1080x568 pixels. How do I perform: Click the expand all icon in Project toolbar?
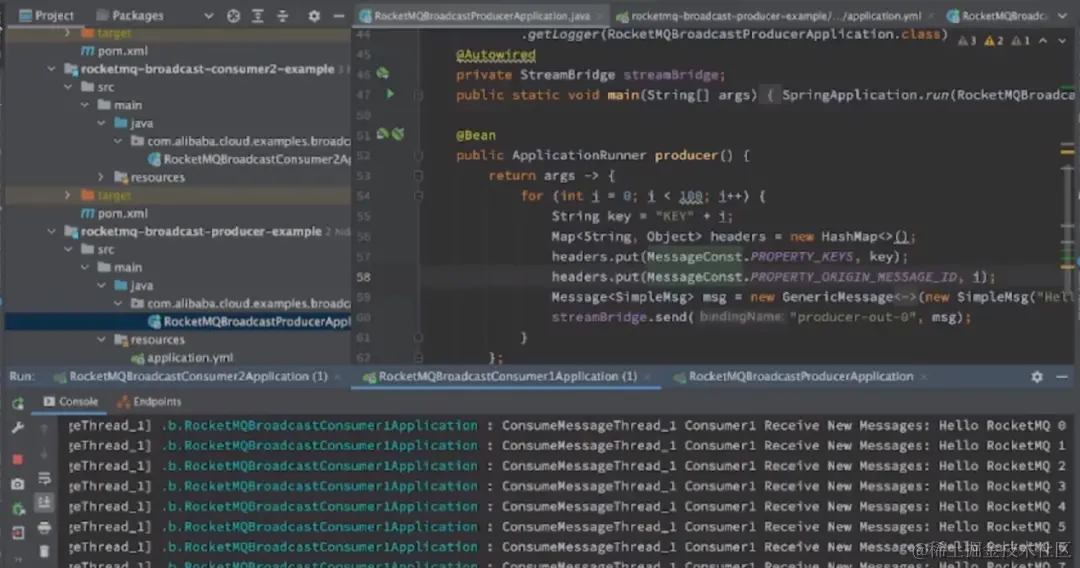[258, 15]
